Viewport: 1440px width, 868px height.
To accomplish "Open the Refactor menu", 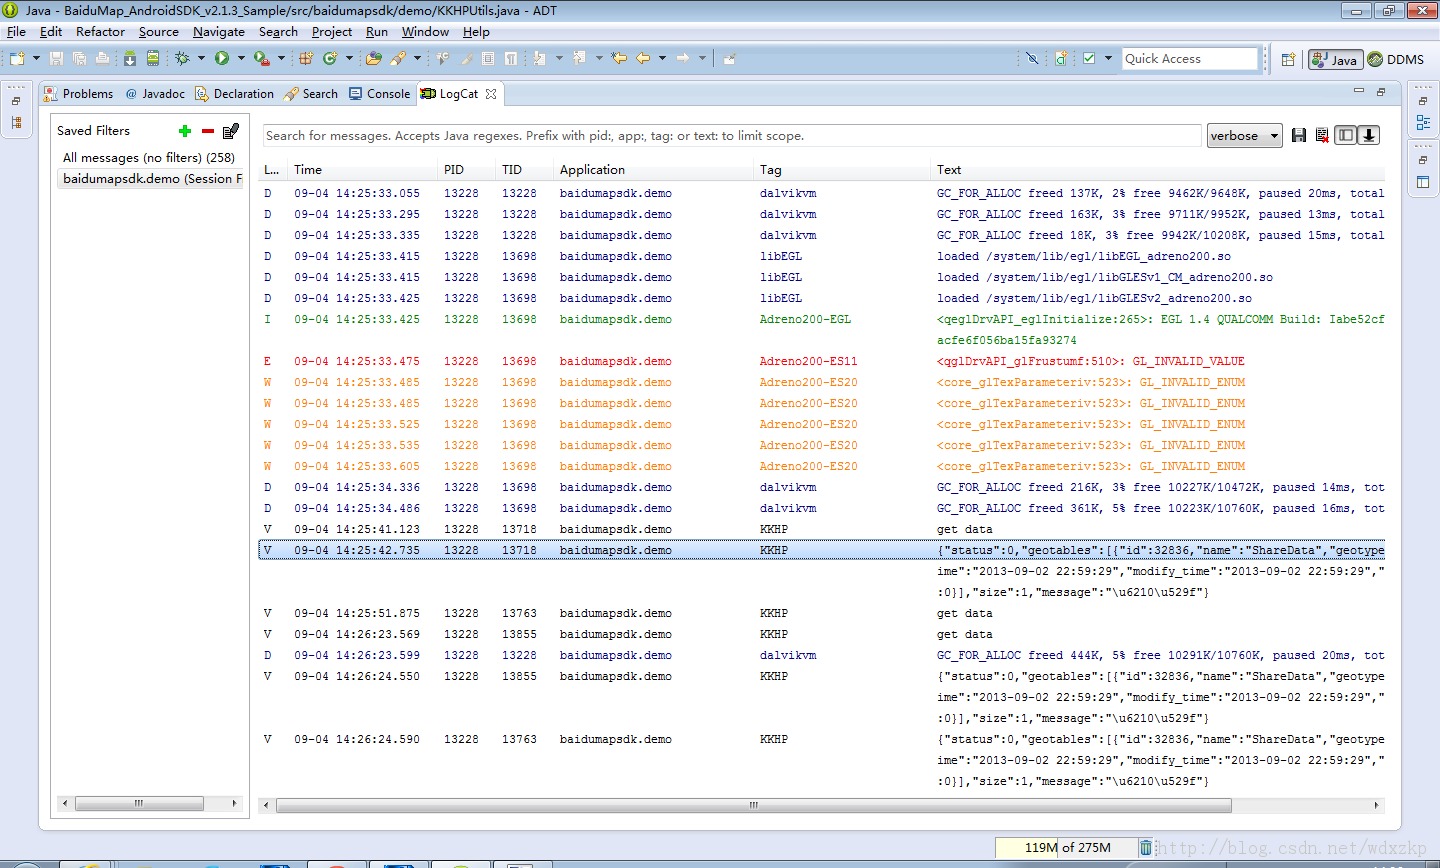I will pos(100,32).
